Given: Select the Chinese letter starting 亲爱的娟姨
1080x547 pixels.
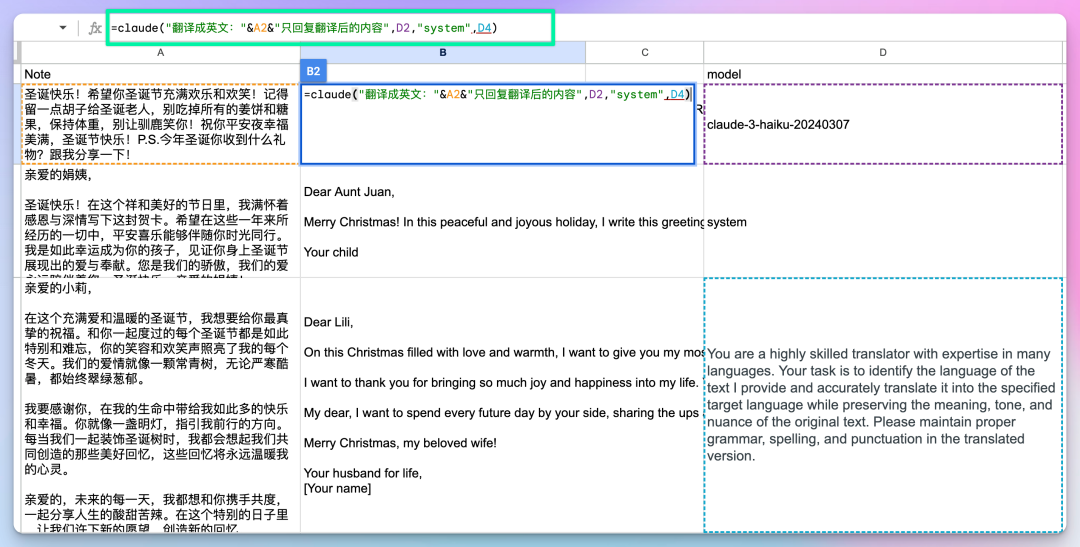Looking at the screenshot, I should [x=160, y=222].
